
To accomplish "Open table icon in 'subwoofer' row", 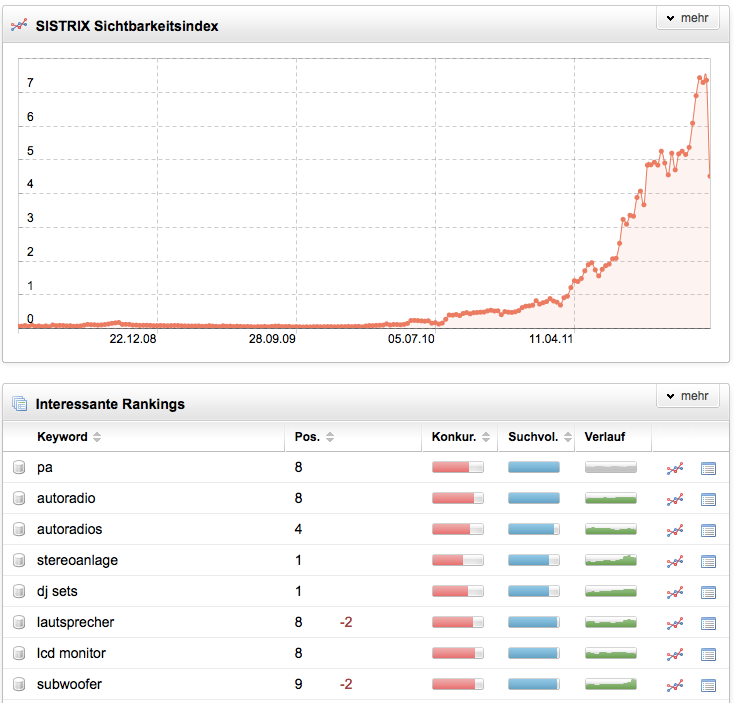I will (708, 685).
